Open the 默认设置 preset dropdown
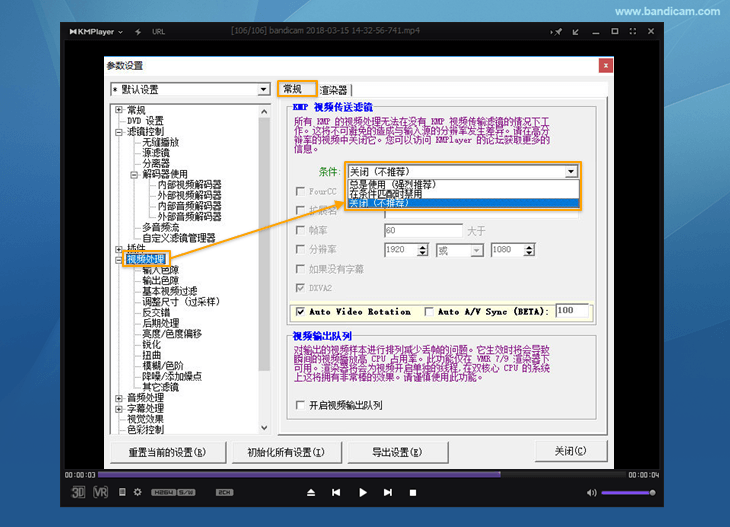730x527 pixels. [x=264, y=89]
